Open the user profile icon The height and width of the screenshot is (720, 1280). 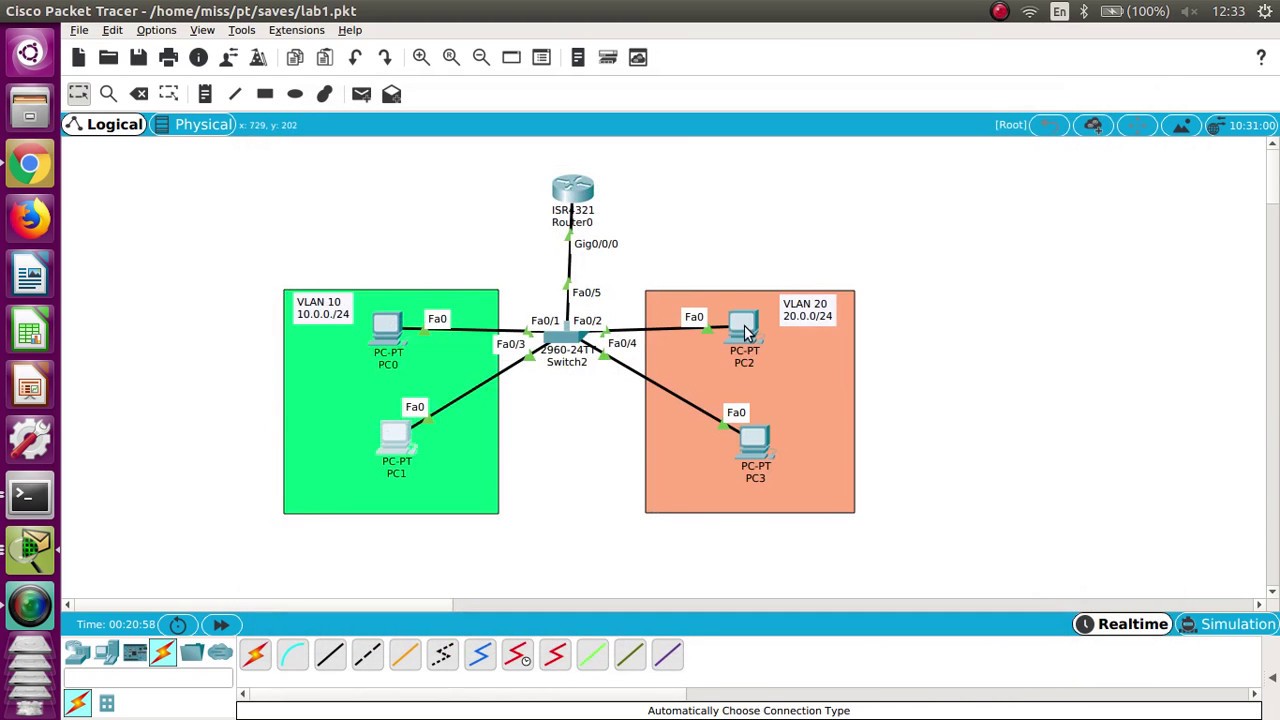coord(228,57)
